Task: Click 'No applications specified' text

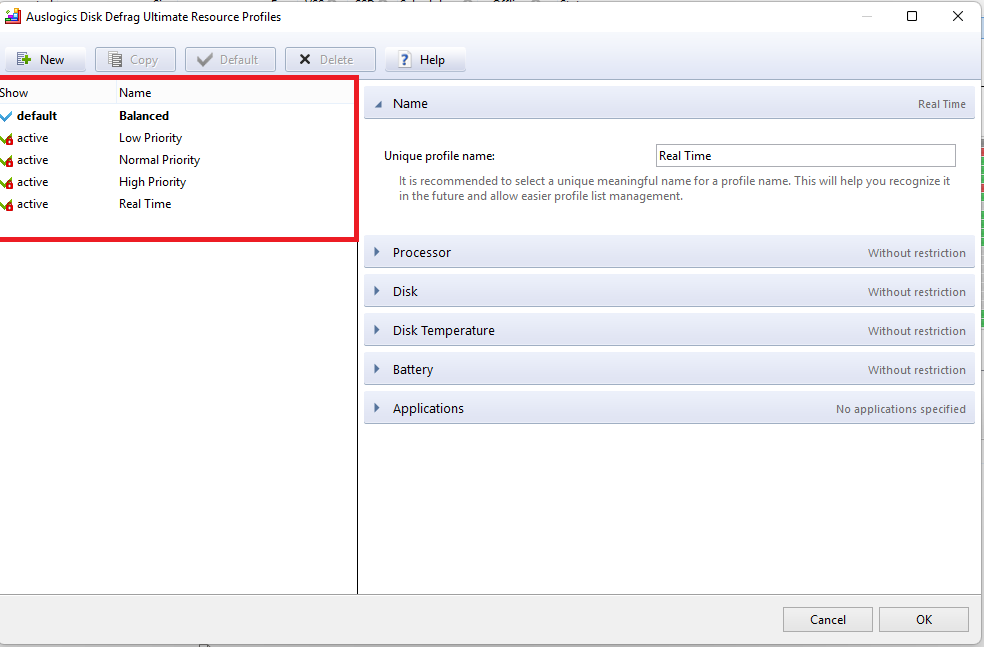Action: click(x=901, y=409)
